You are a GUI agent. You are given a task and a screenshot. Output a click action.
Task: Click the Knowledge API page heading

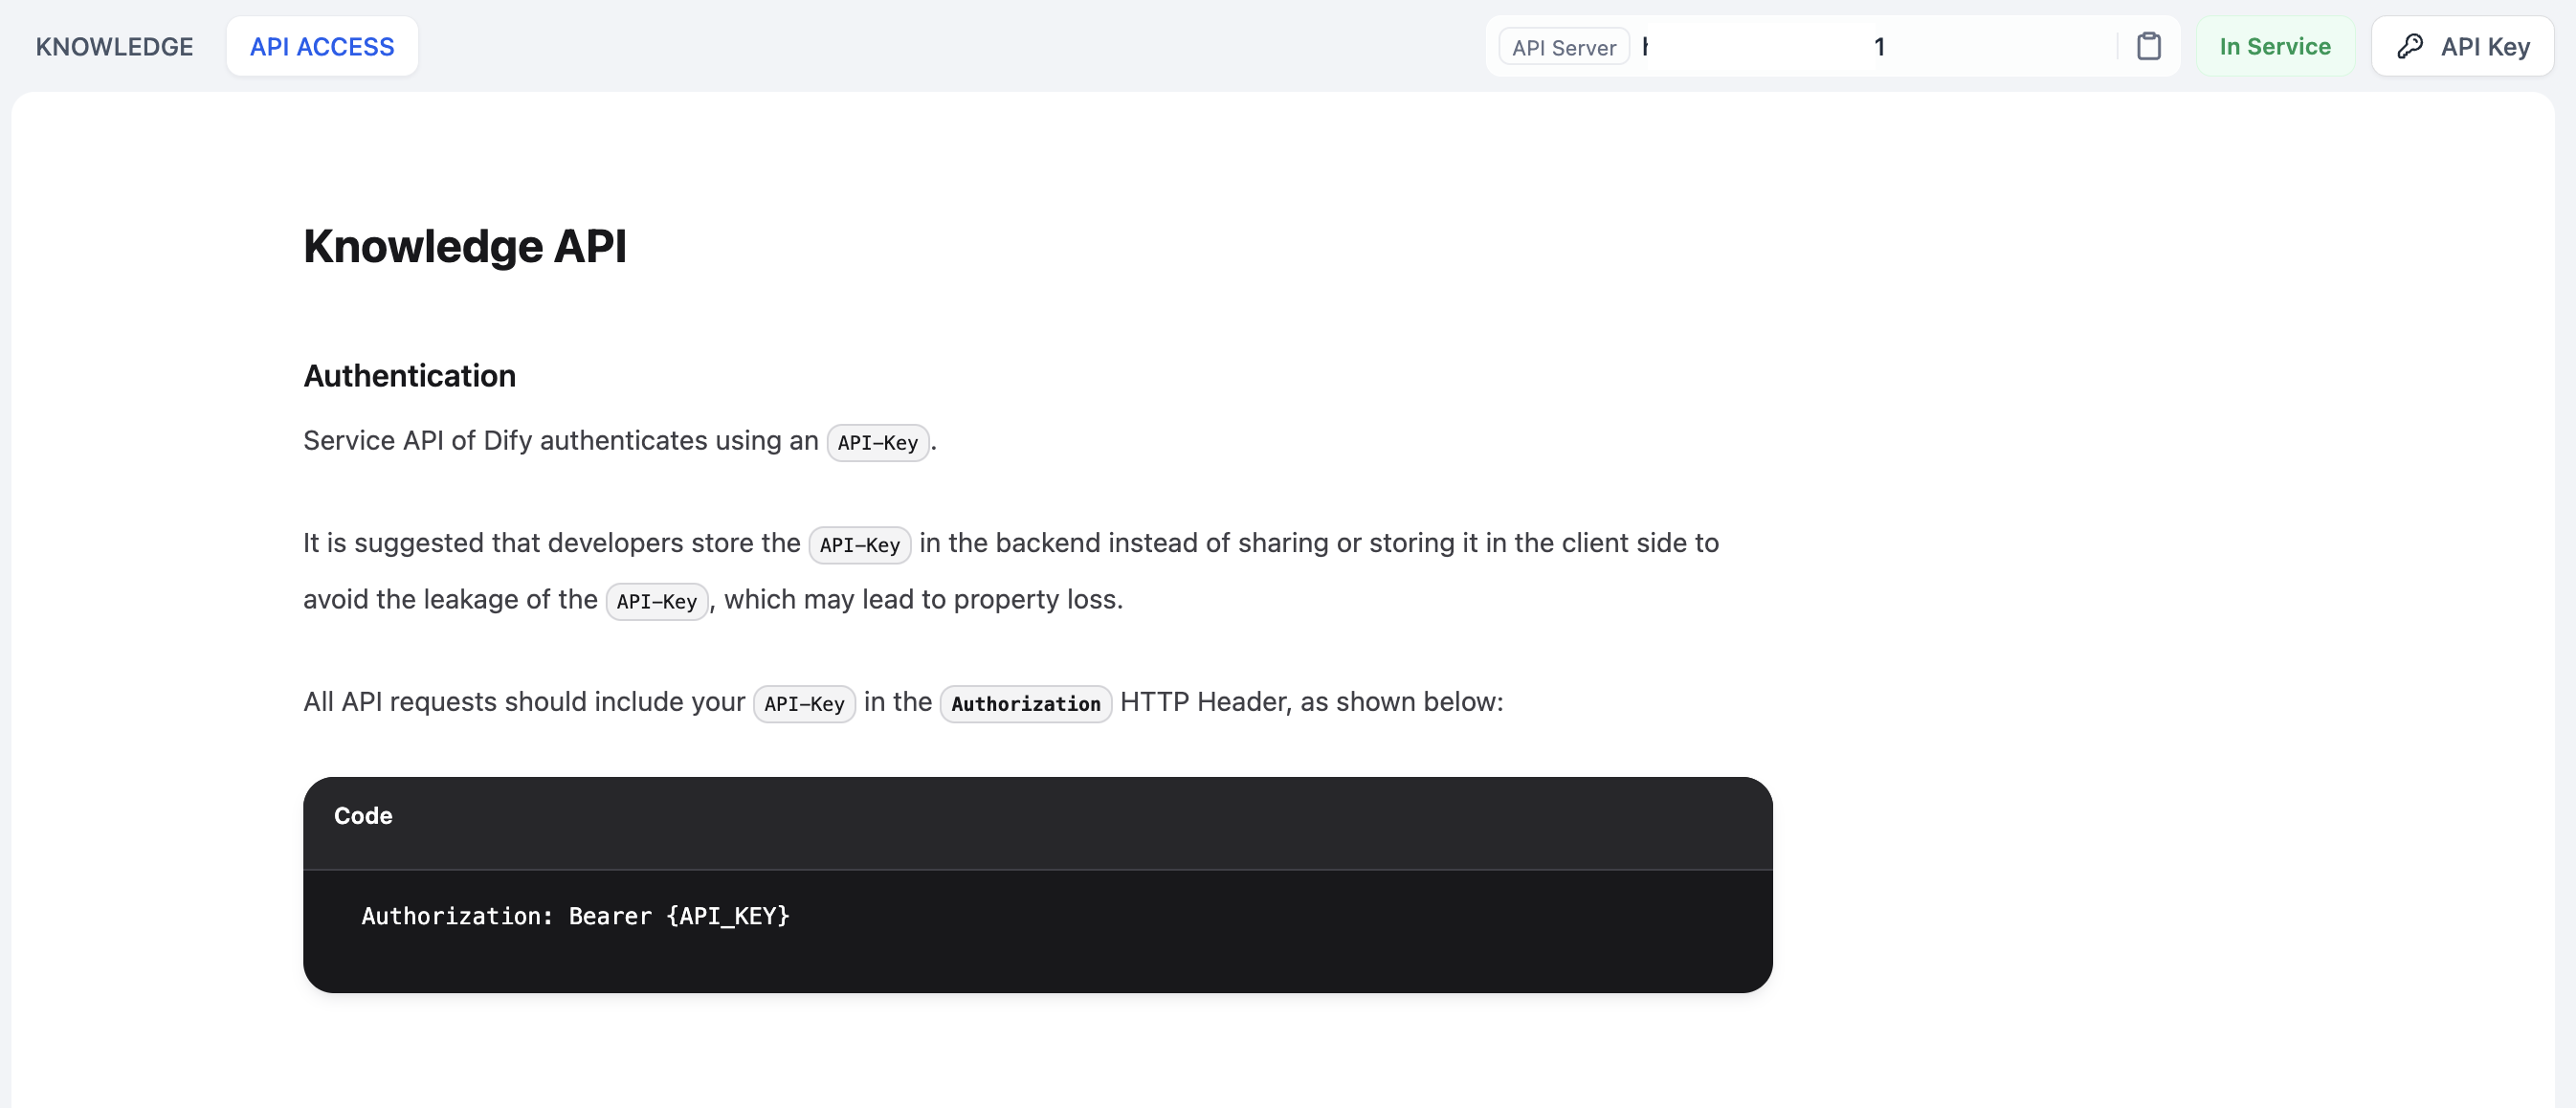pos(465,246)
